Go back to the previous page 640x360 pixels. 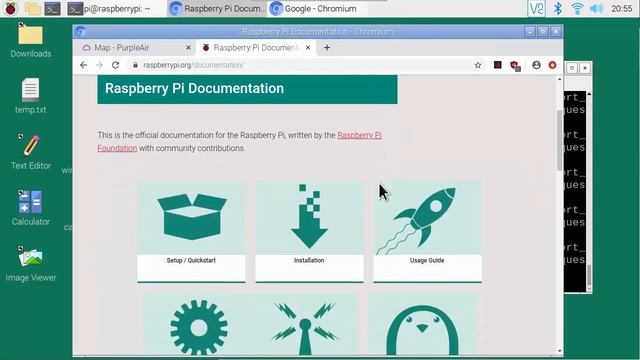coord(83,65)
